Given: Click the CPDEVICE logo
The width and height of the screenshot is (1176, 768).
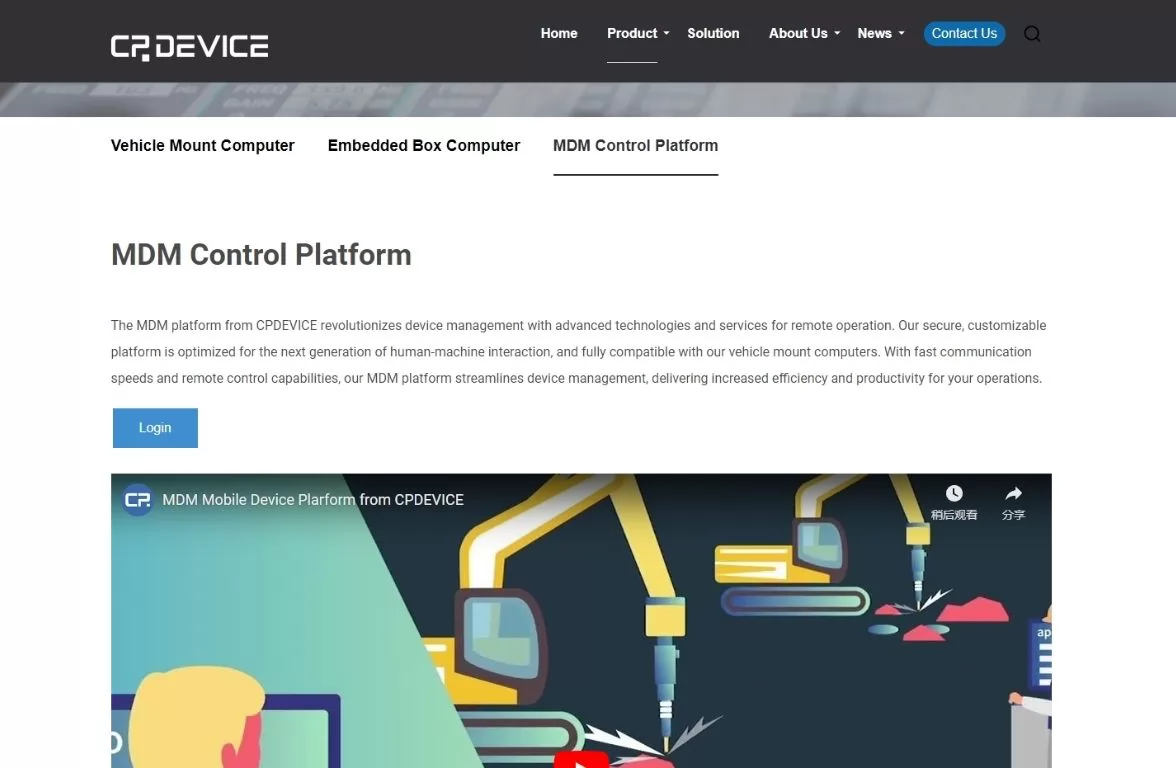Looking at the screenshot, I should click(x=190, y=47).
